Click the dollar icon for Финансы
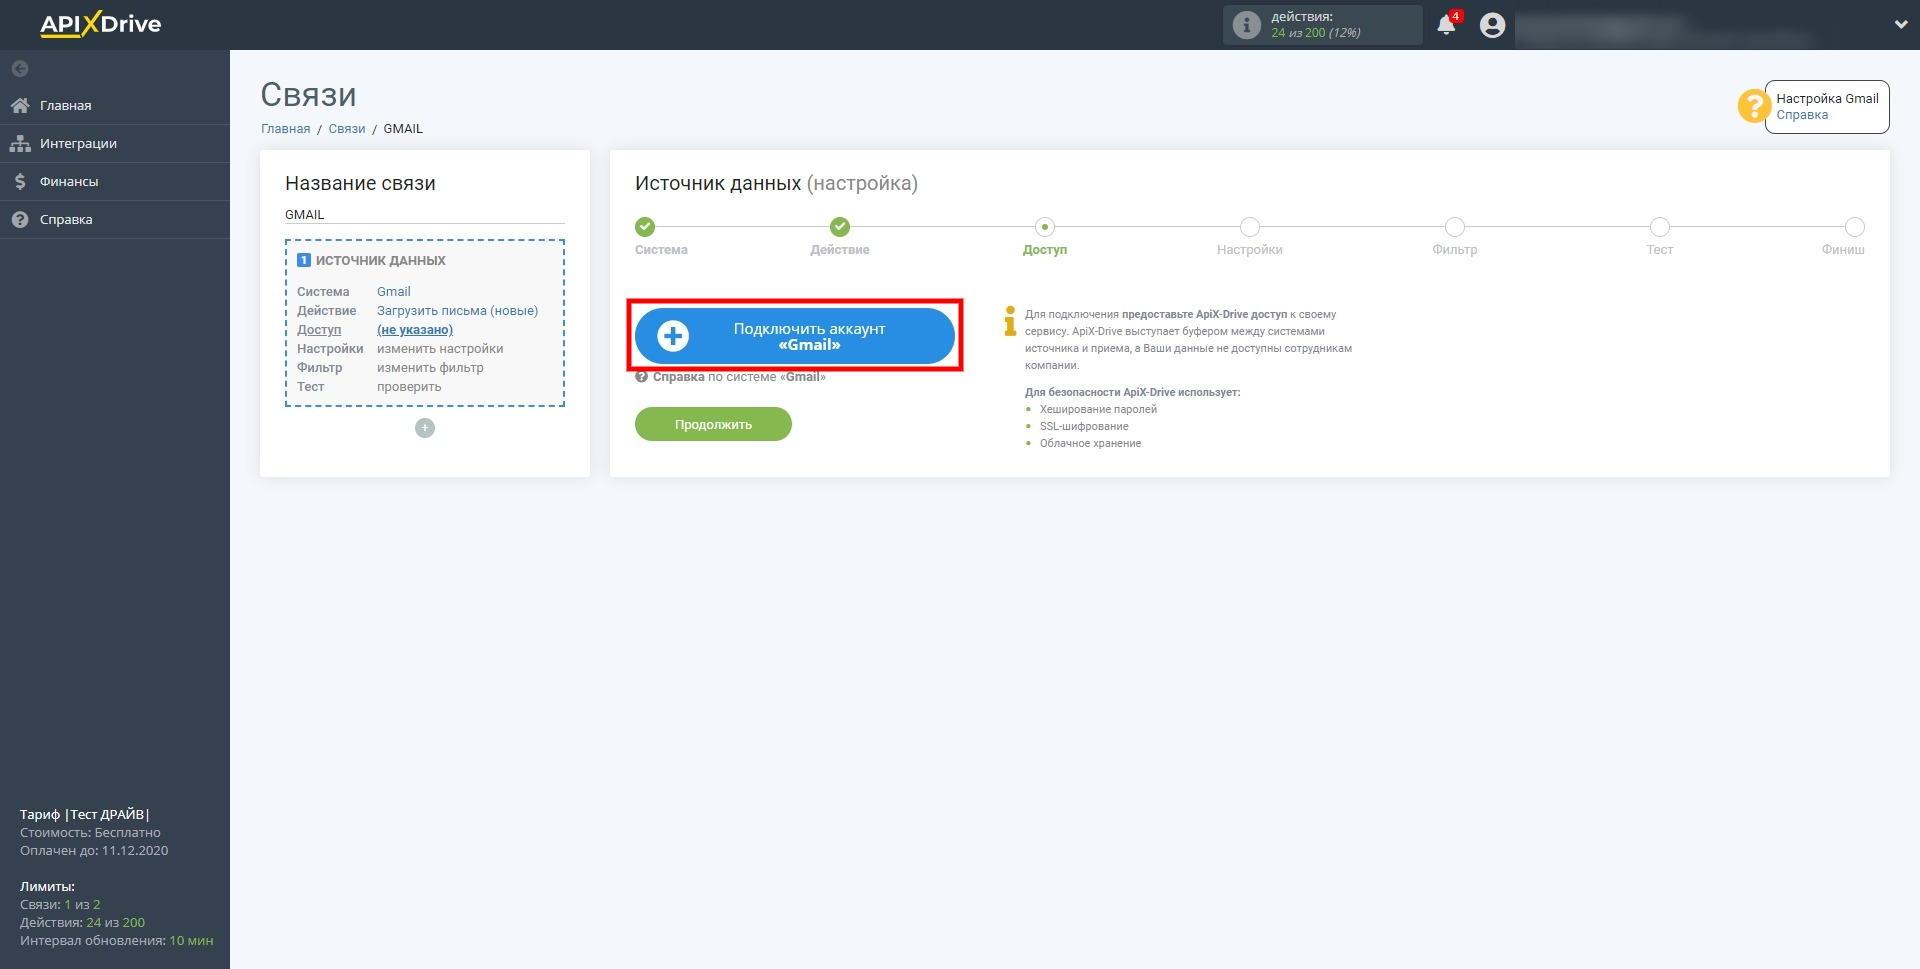Screen dimensions: 1920x969 click(x=20, y=181)
